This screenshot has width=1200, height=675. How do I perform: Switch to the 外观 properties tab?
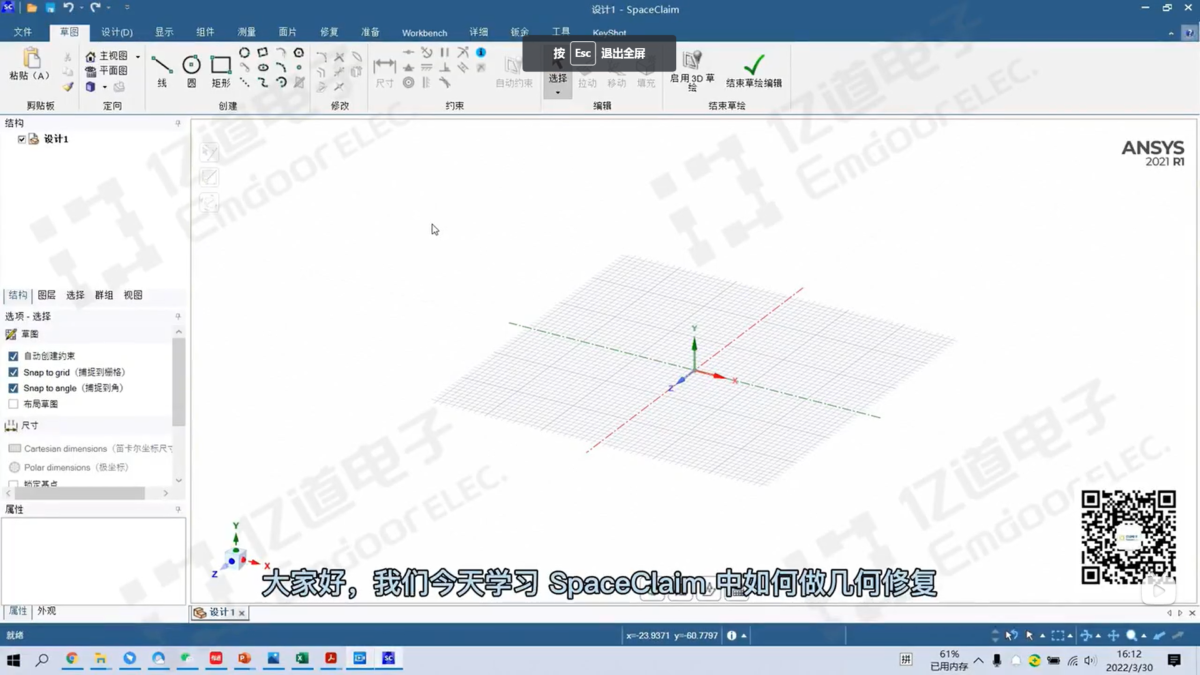46,611
